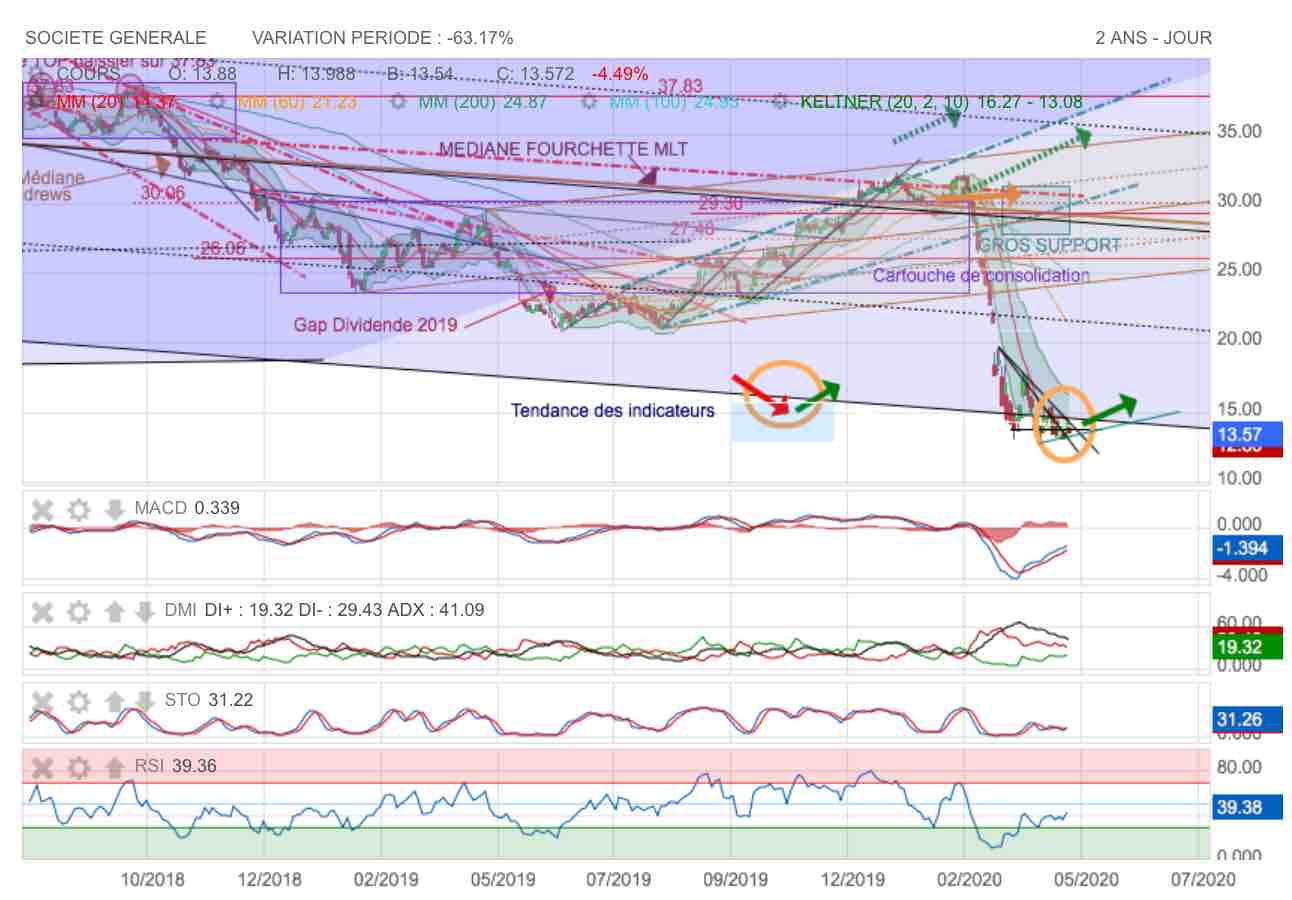Move the MACD panel down
This screenshot has height=900, width=1292.
coord(114,510)
